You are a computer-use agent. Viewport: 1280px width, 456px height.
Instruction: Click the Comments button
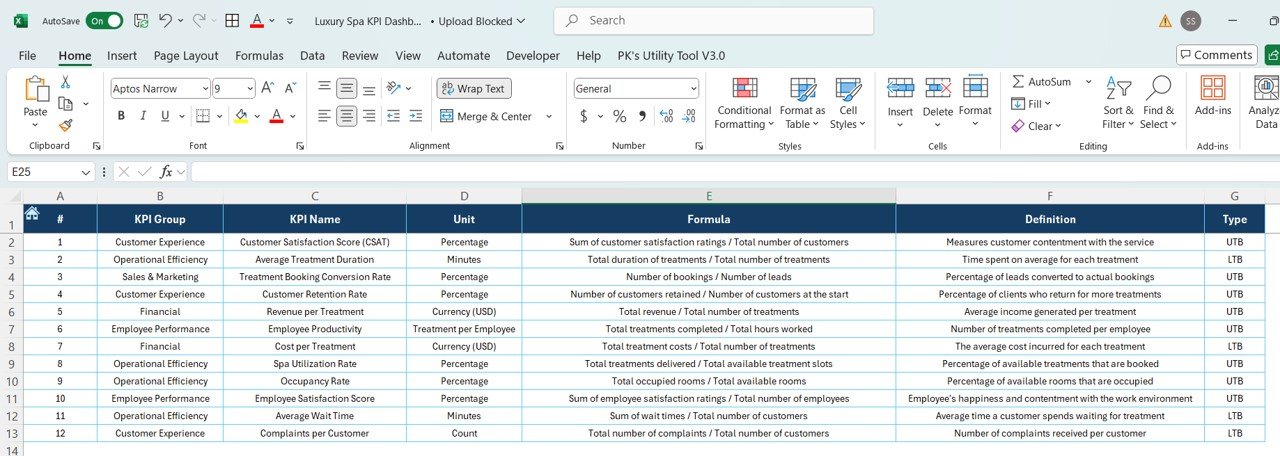1216,55
